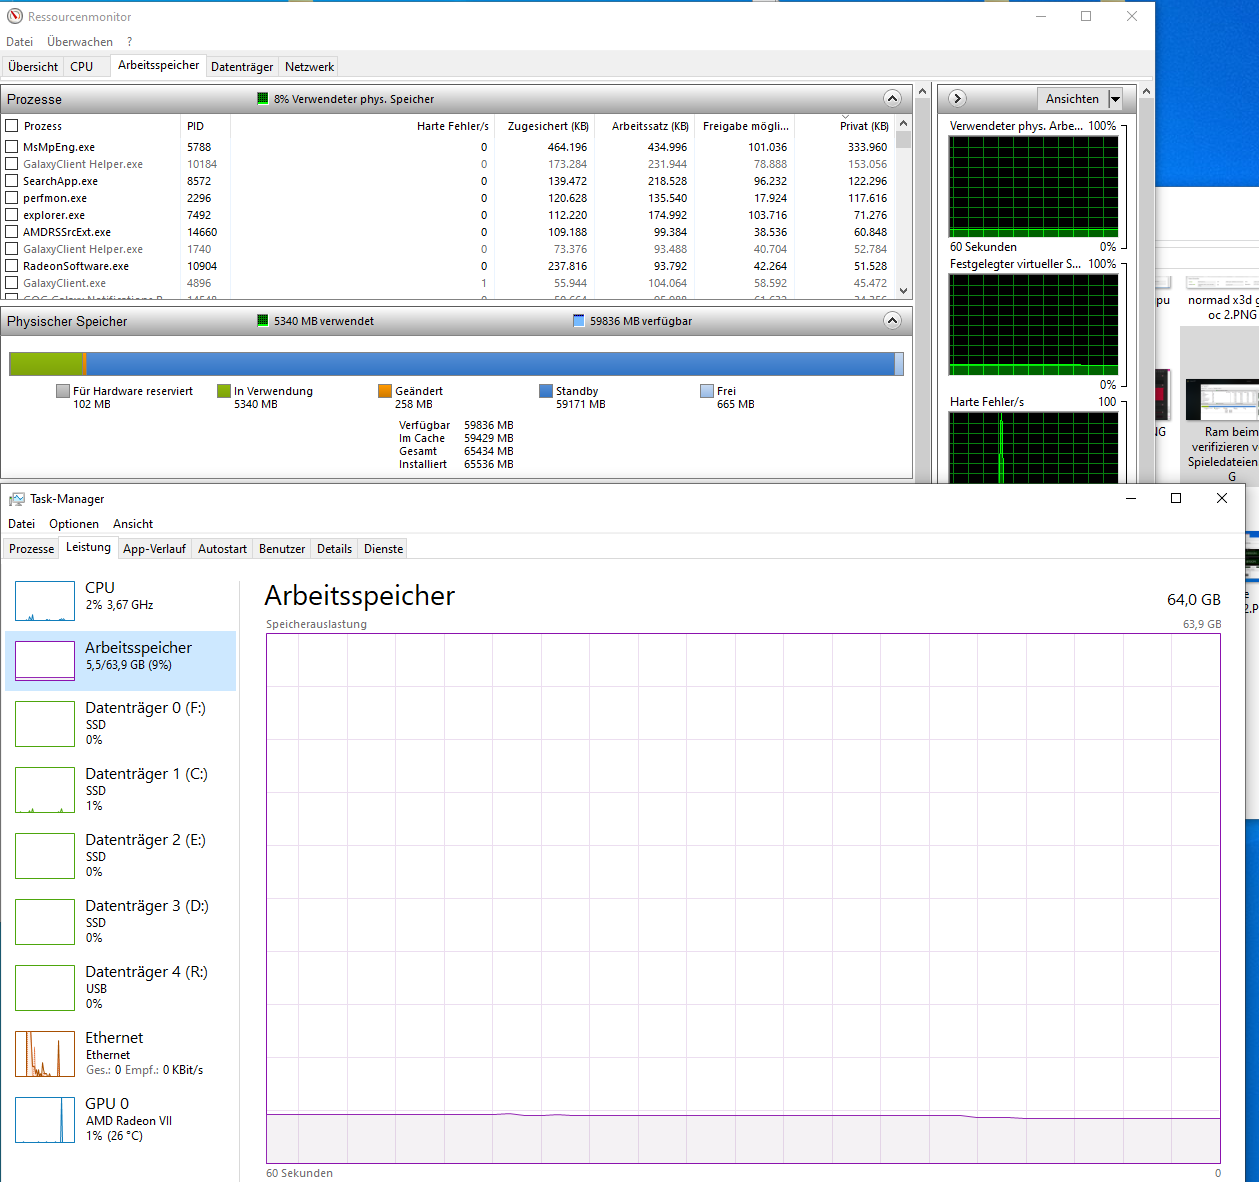Tick the checkbox for MsMpEng.exe
Screen dimensions: 1259x1182
(x=12, y=147)
